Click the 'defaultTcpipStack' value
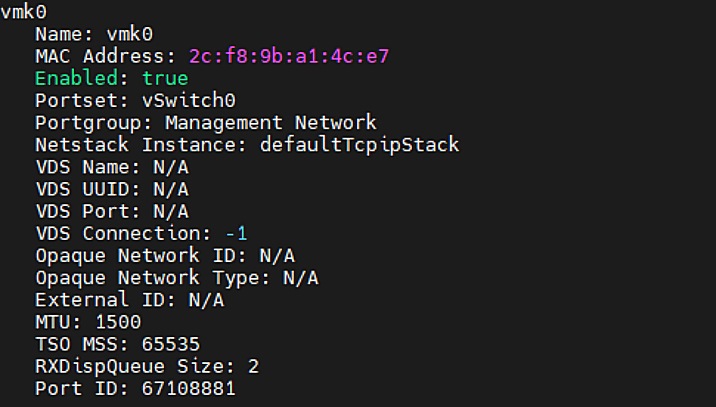 359,144
